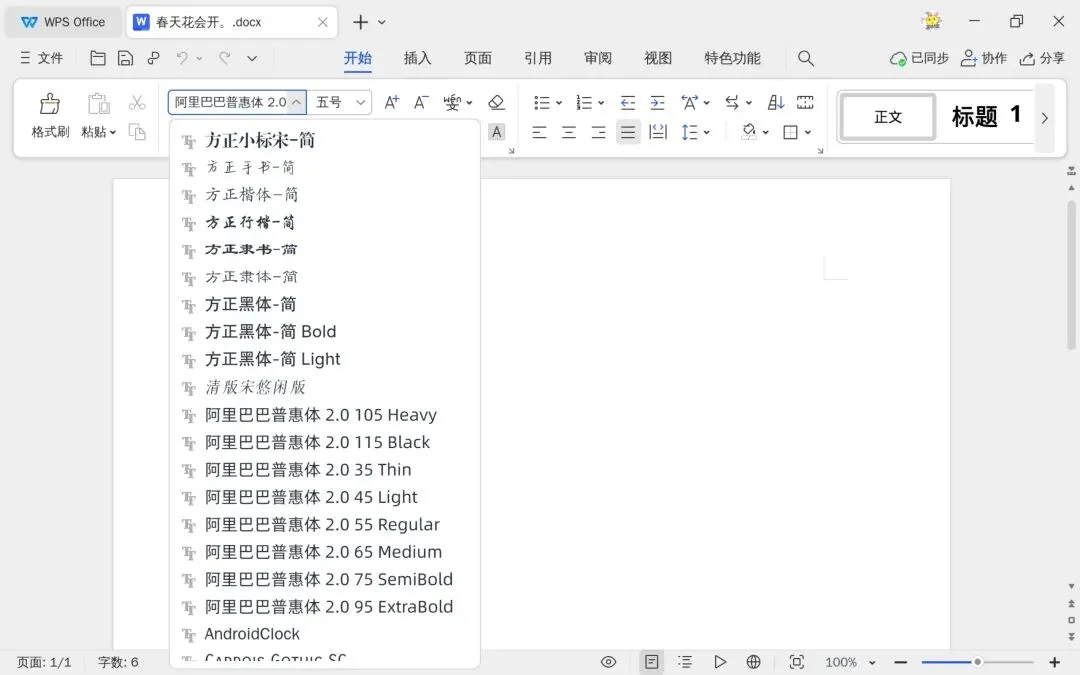Select font 阿里巴巴普惠体 2.0 55 Regular

pos(324,525)
